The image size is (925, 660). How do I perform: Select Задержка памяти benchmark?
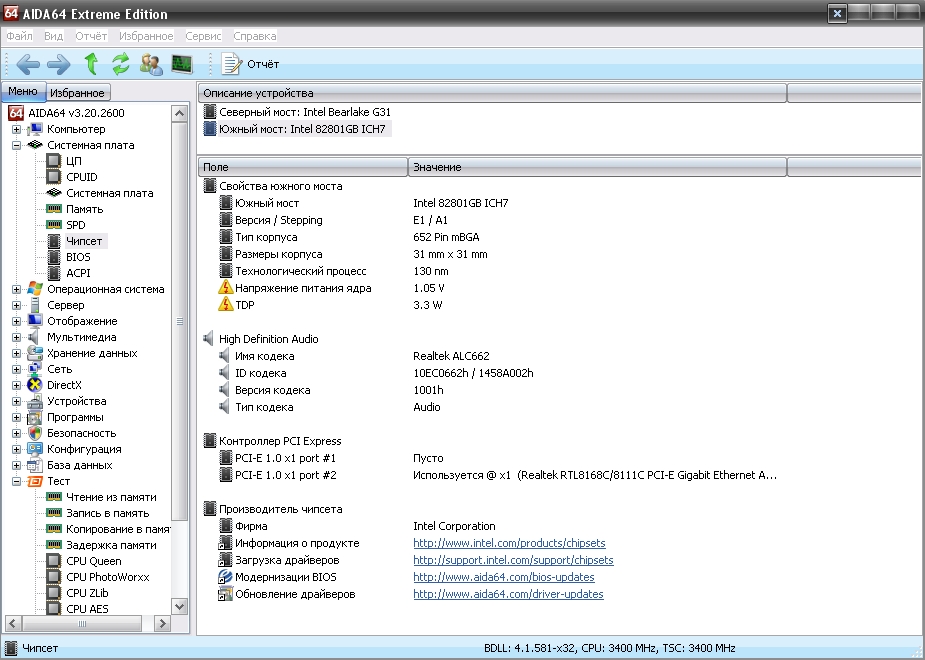[x=111, y=545]
